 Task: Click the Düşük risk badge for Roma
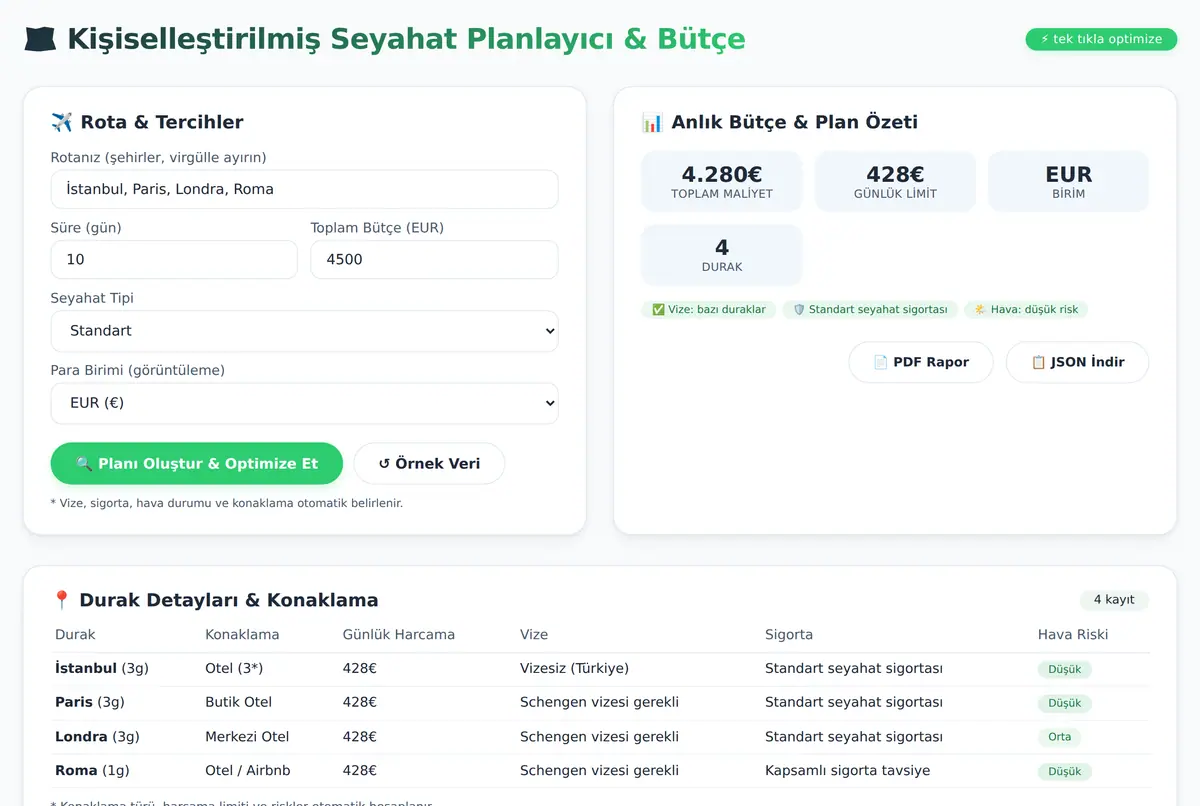coord(1065,771)
